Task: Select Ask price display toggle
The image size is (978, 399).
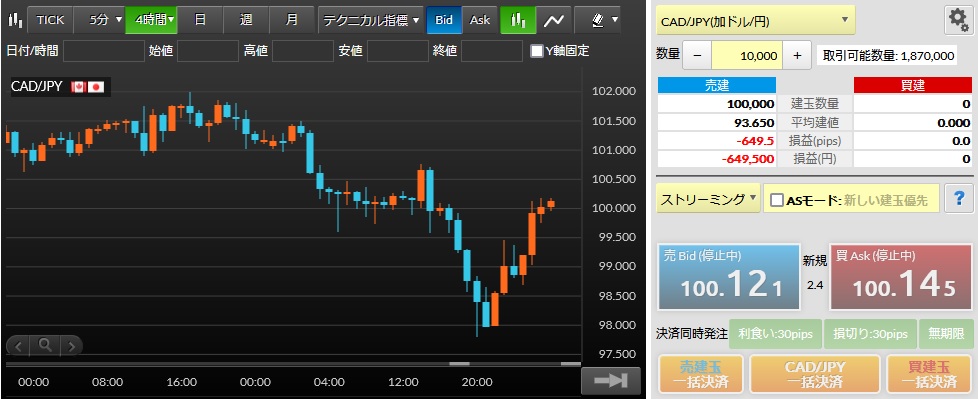Action: click(x=480, y=20)
